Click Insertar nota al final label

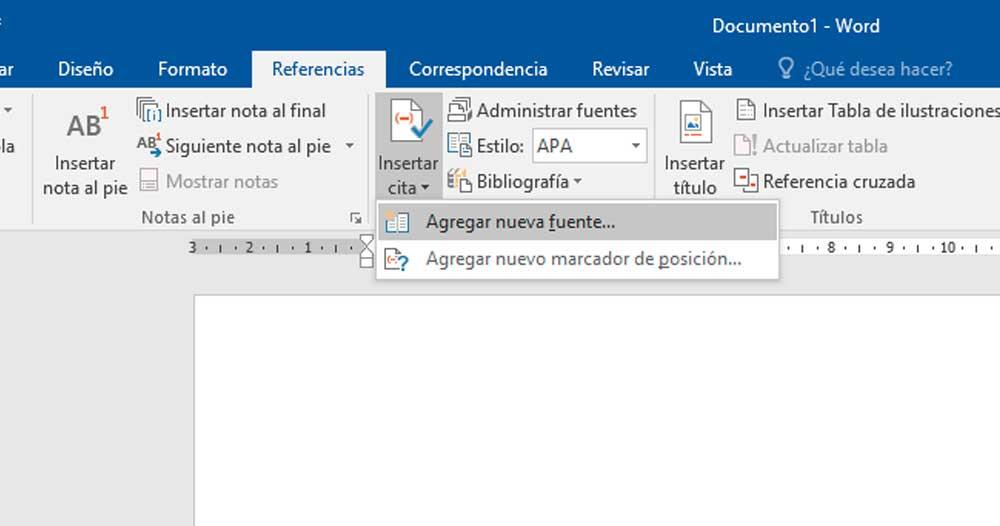pos(246,111)
